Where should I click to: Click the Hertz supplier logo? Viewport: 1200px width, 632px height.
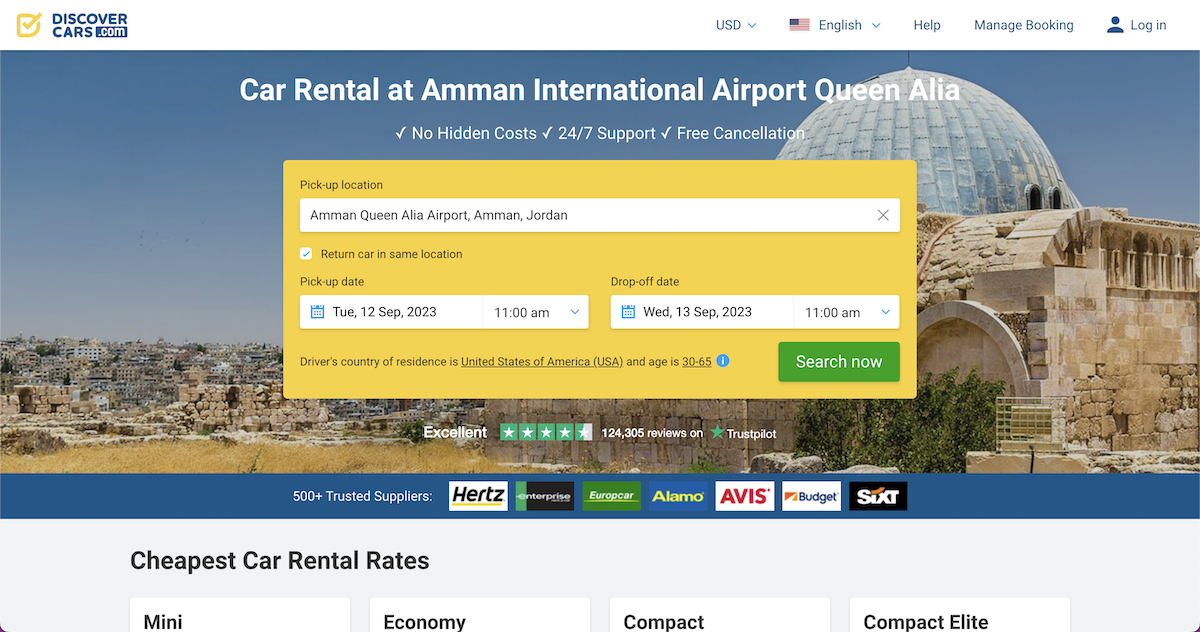click(x=478, y=496)
